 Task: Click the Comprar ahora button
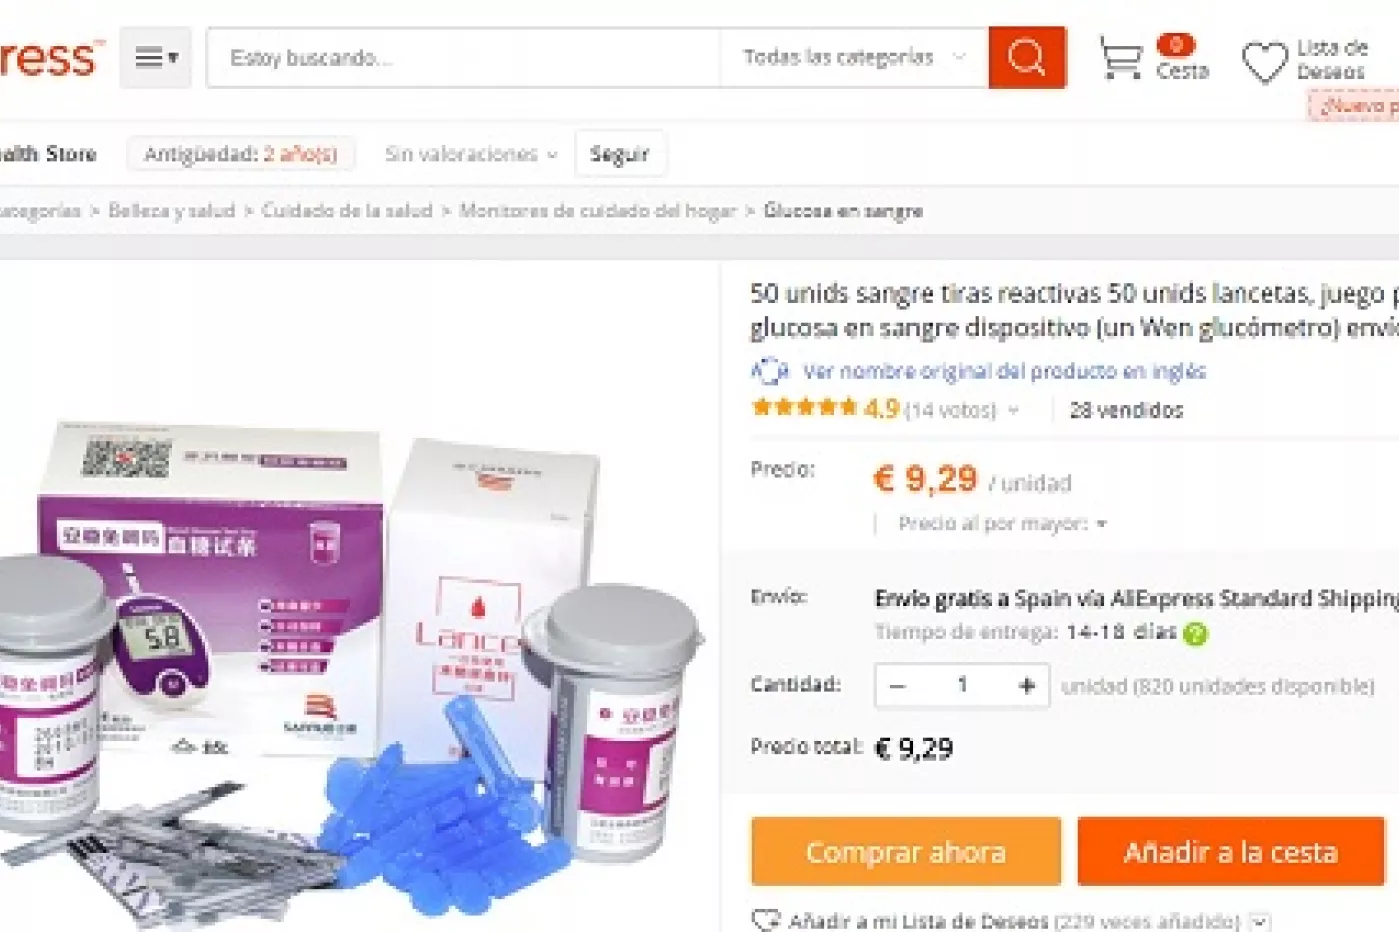point(905,851)
